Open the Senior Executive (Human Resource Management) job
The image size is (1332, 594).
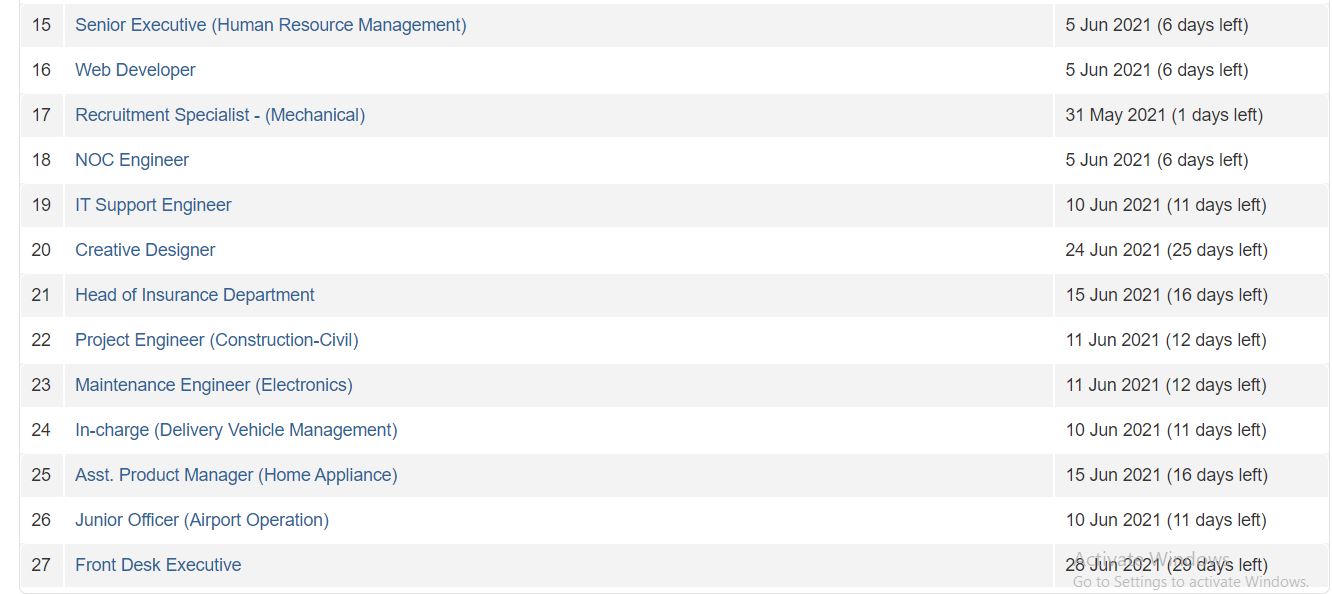[x=270, y=25]
